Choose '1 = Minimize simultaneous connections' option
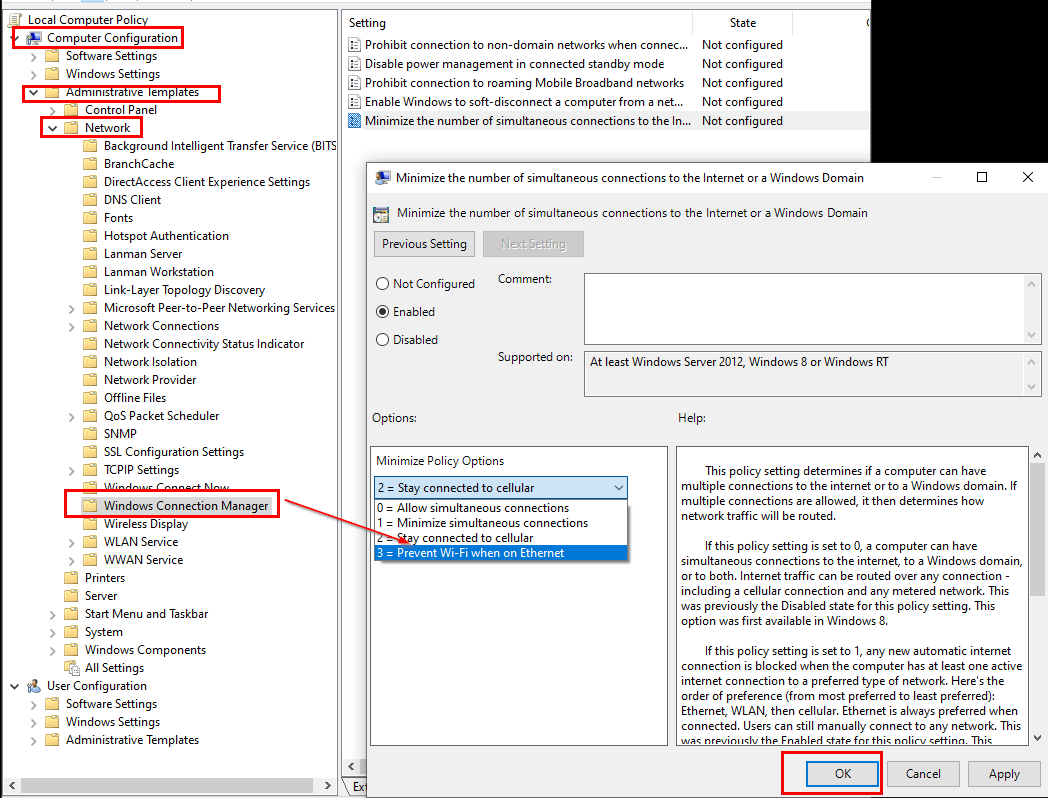This screenshot has height=798, width=1048. (x=501, y=523)
